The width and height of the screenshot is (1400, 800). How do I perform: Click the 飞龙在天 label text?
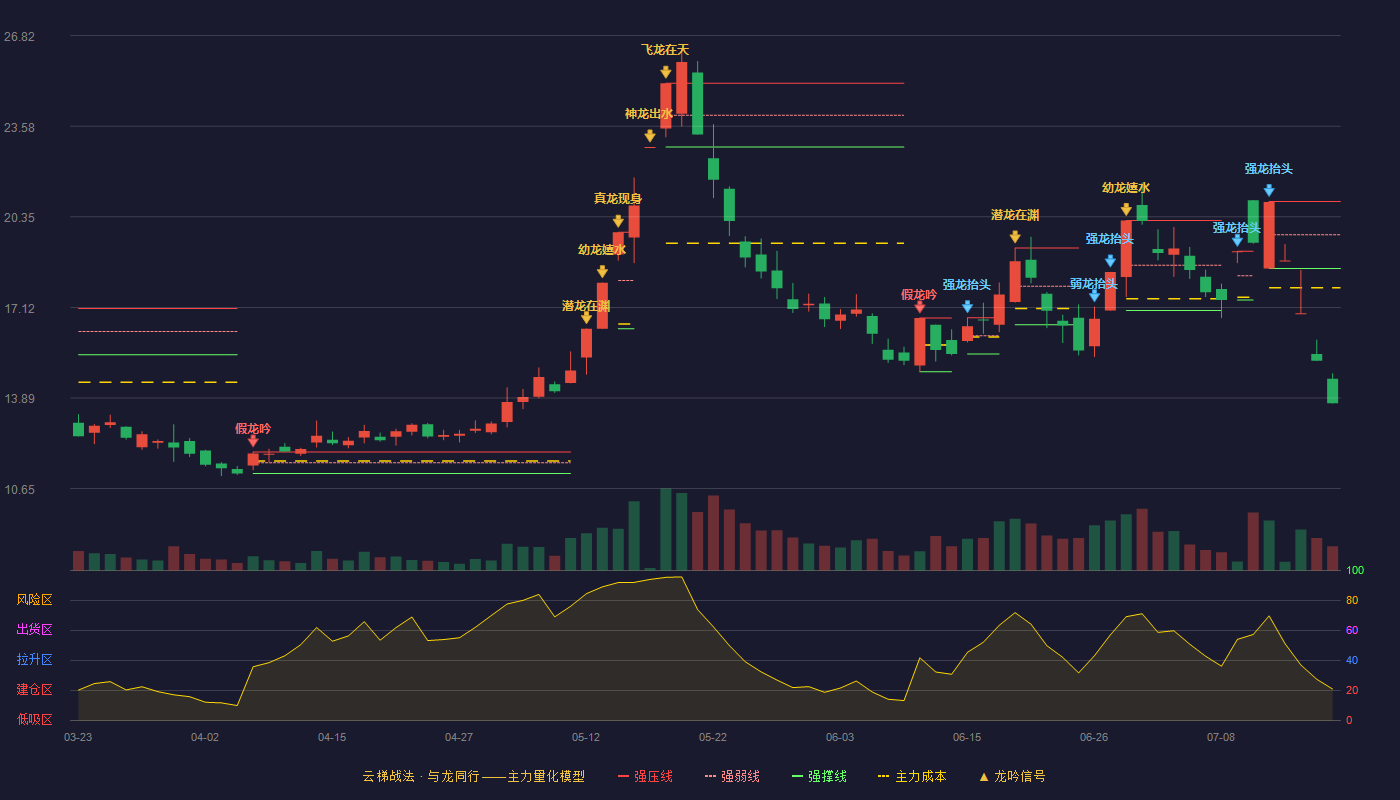click(665, 50)
